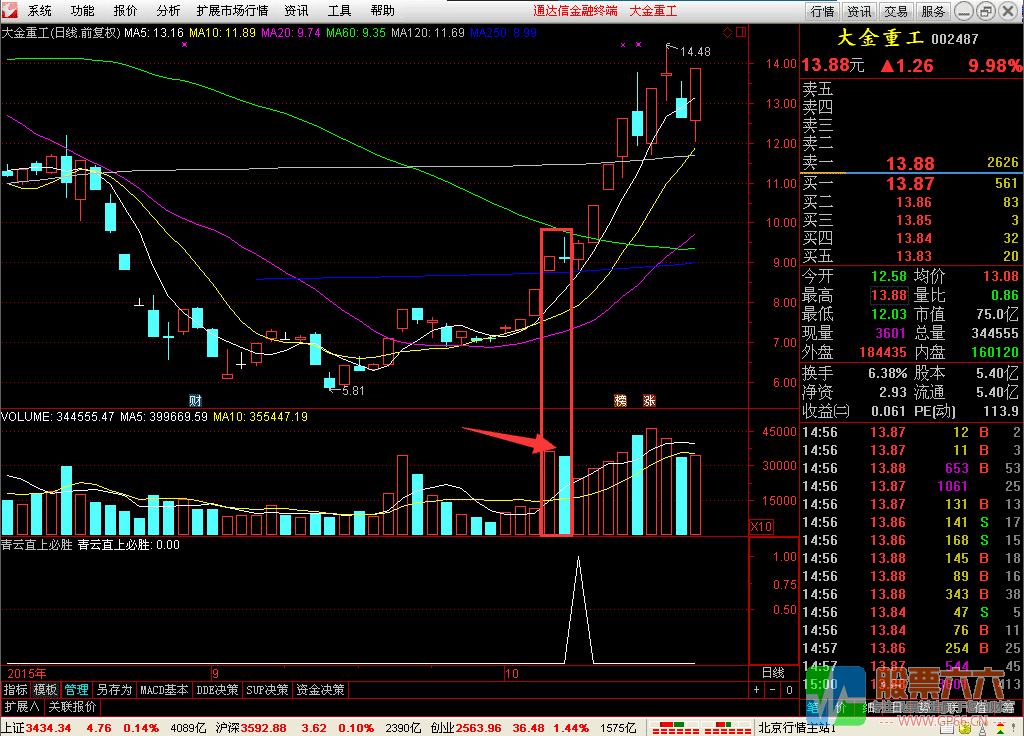Click the X10 volume scale label
The width and height of the screenshot is (1024, 736).
click(761, 526)
